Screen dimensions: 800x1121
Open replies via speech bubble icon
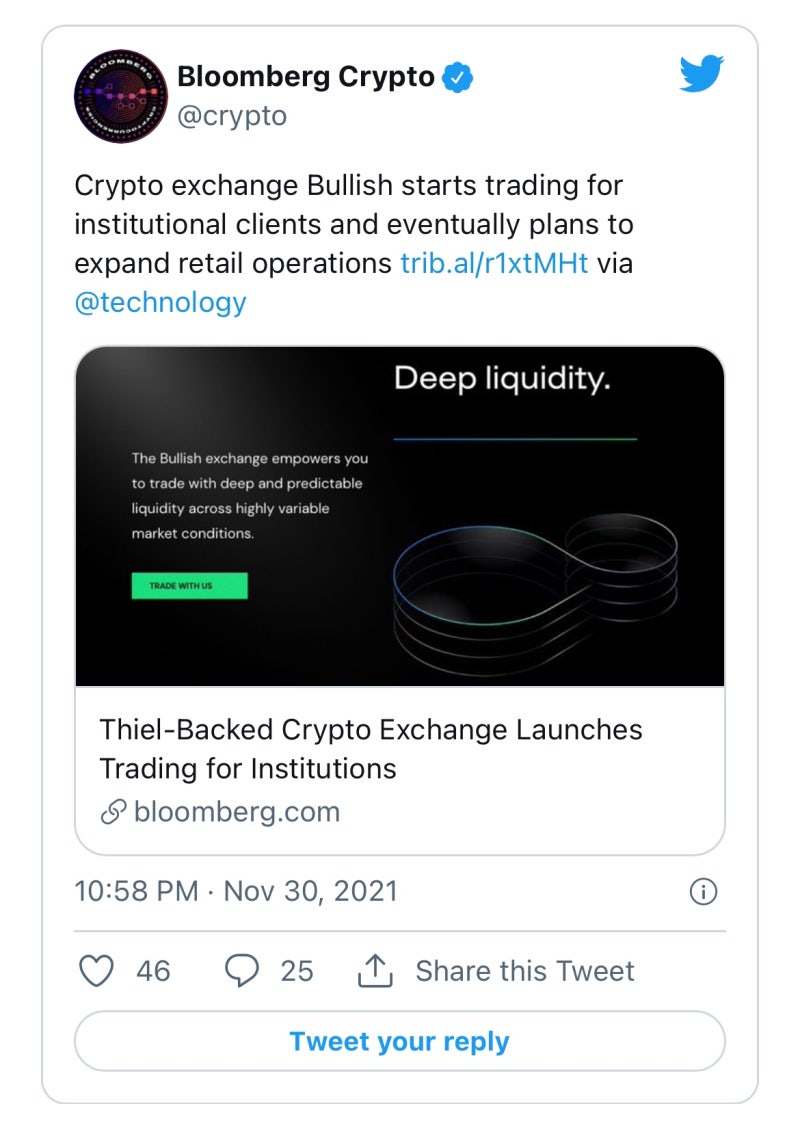click(x=242, y=970)
